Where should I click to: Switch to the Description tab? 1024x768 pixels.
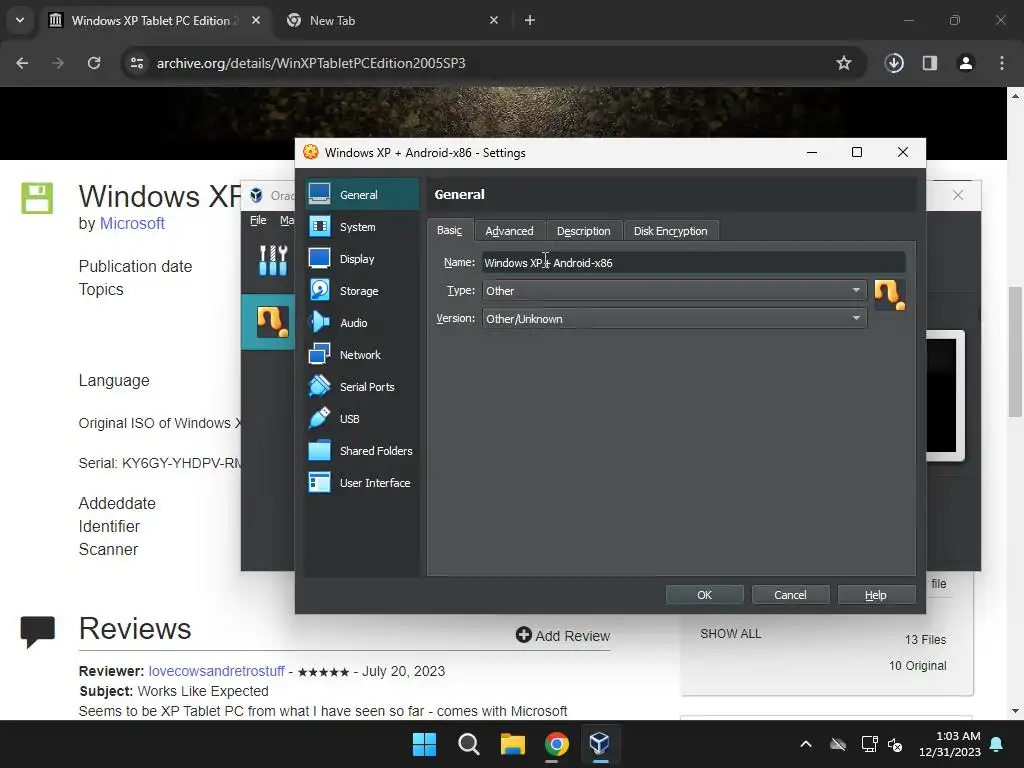point(584,231)
